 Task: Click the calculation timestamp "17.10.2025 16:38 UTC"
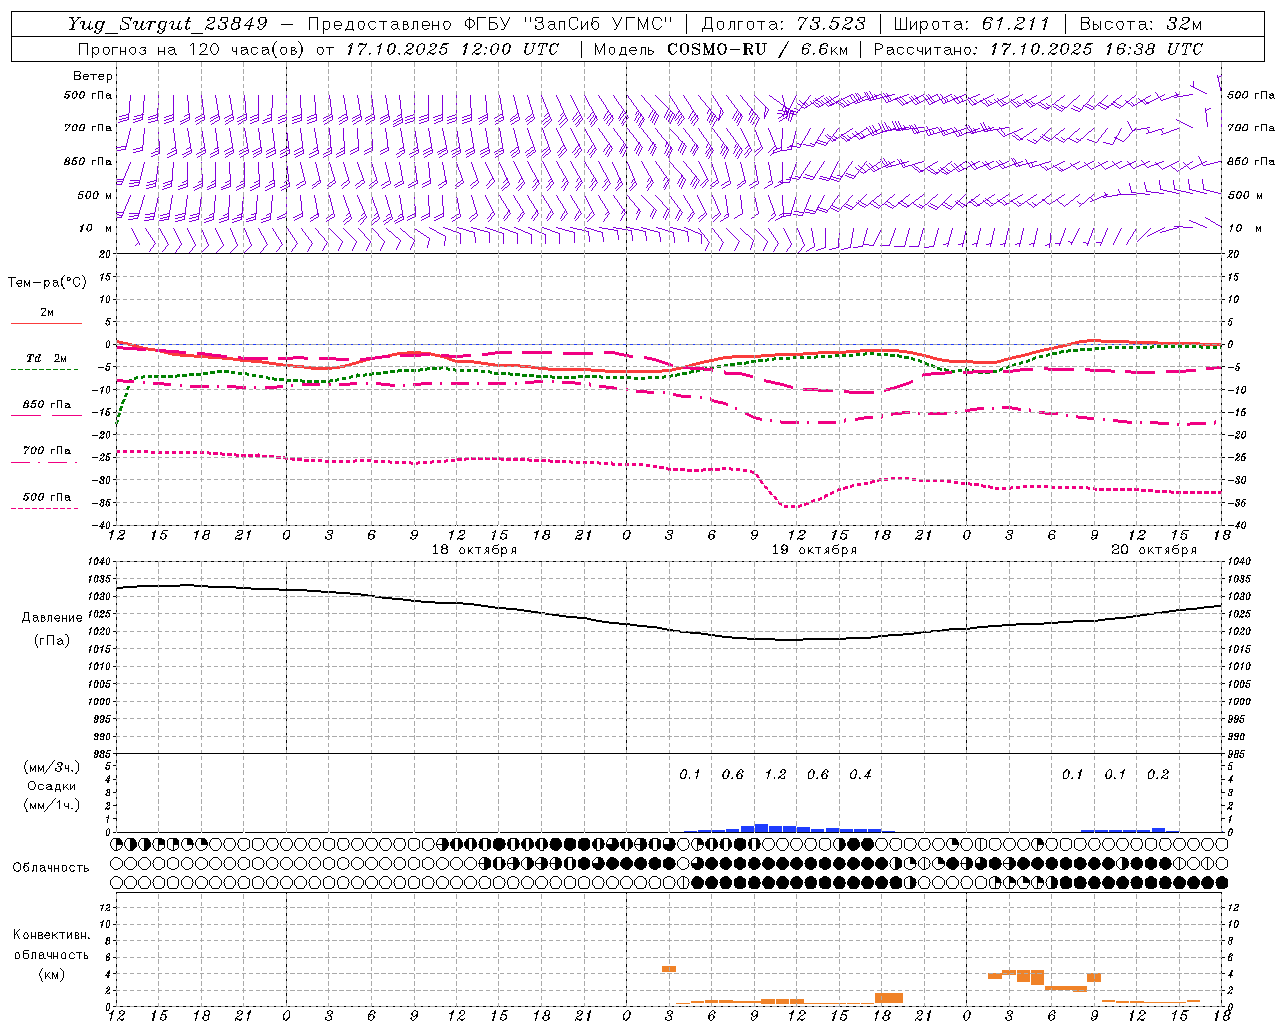coord(1096,49)
